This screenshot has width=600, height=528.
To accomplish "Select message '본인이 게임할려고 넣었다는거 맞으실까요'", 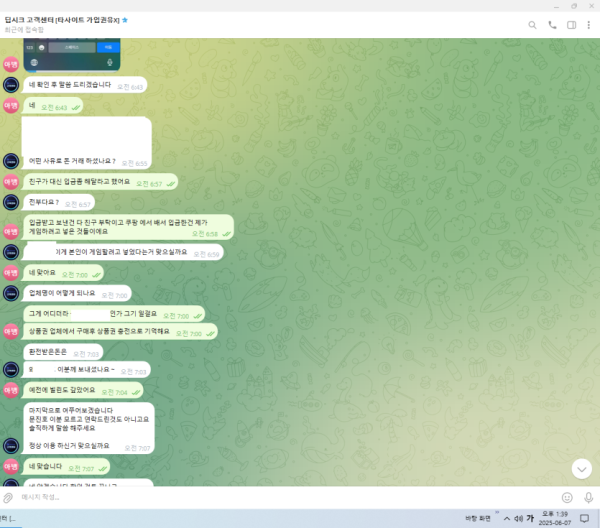I will [x=123, y=252].
